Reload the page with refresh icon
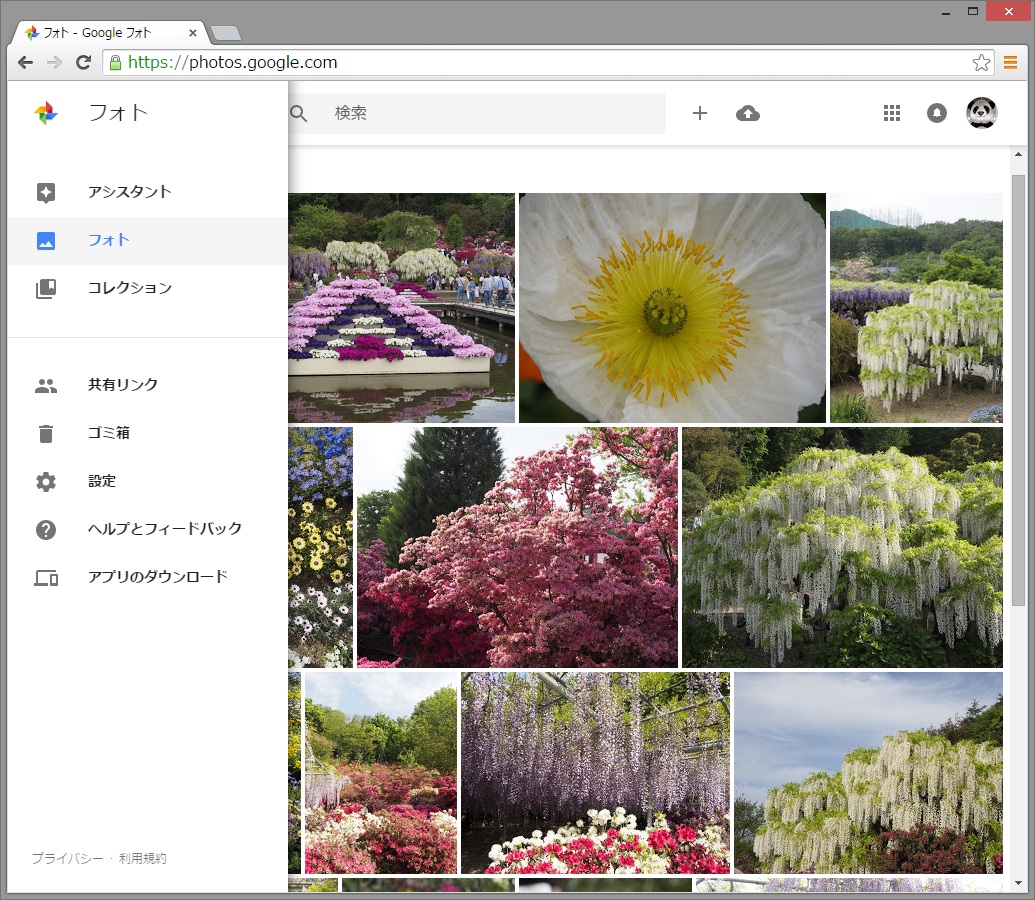Image resolution: width=1035 pixels, height=900 pixels. 84,63
